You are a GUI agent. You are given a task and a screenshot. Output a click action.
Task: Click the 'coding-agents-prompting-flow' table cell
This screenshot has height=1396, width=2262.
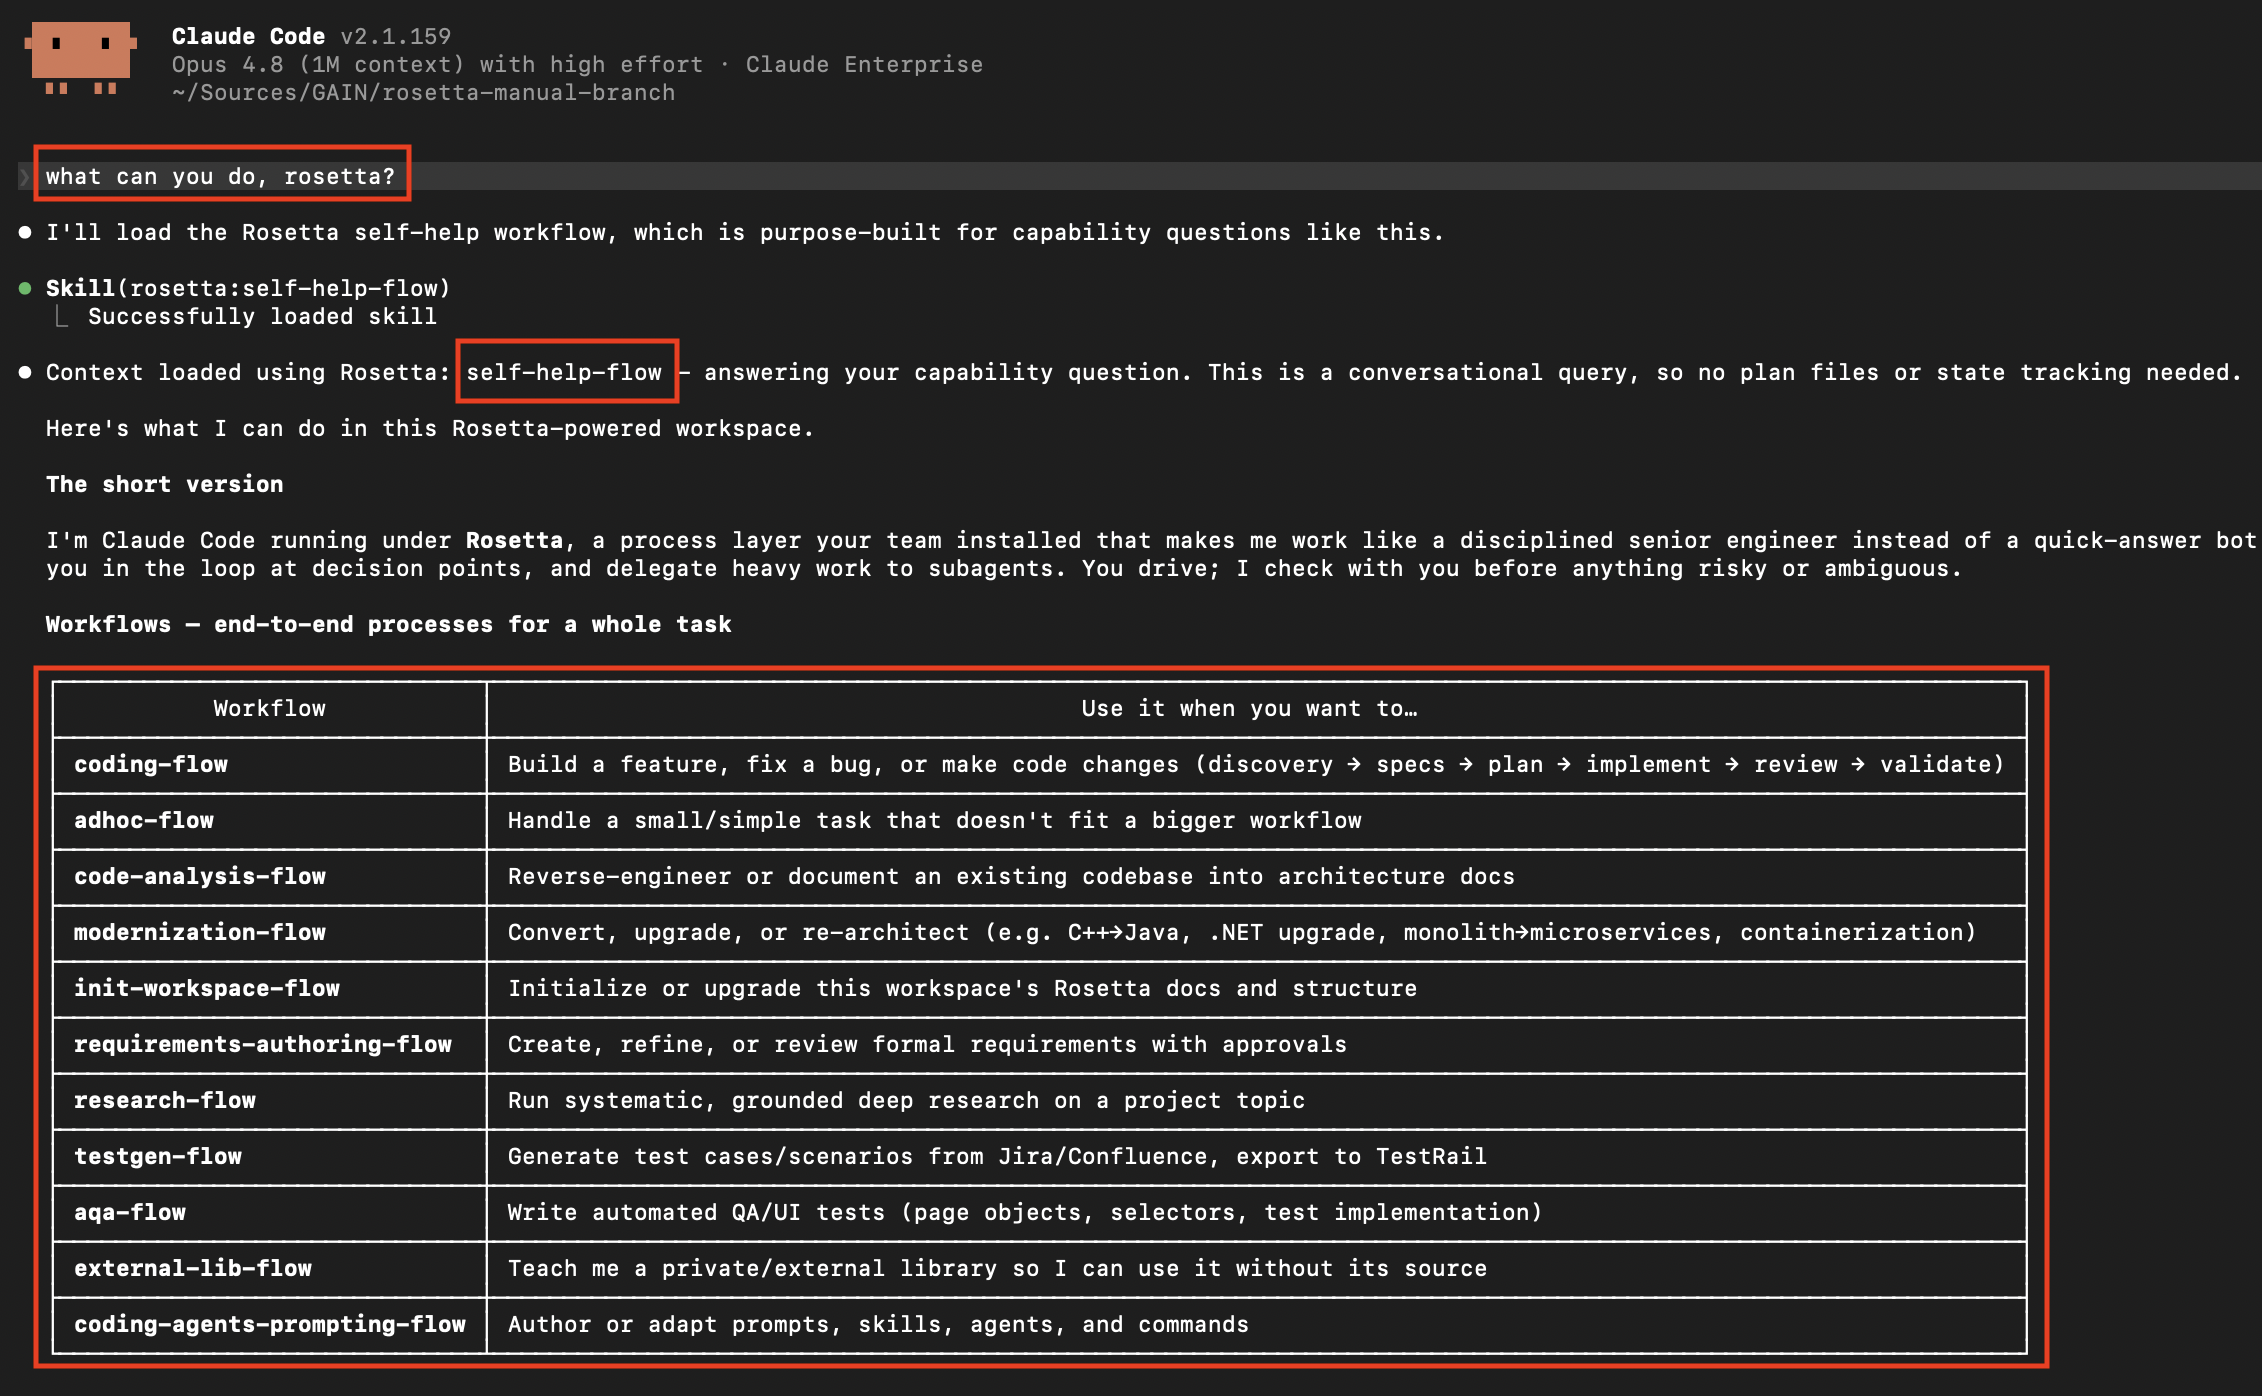pos(270,1325)
